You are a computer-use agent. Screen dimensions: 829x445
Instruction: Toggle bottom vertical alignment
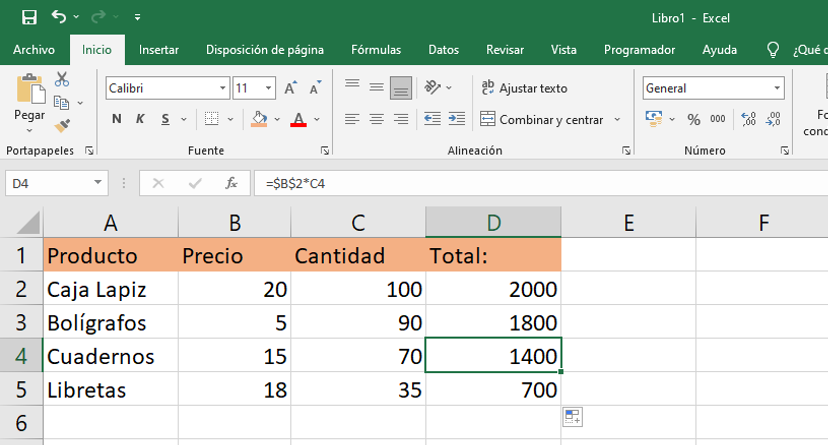[401, 88]
